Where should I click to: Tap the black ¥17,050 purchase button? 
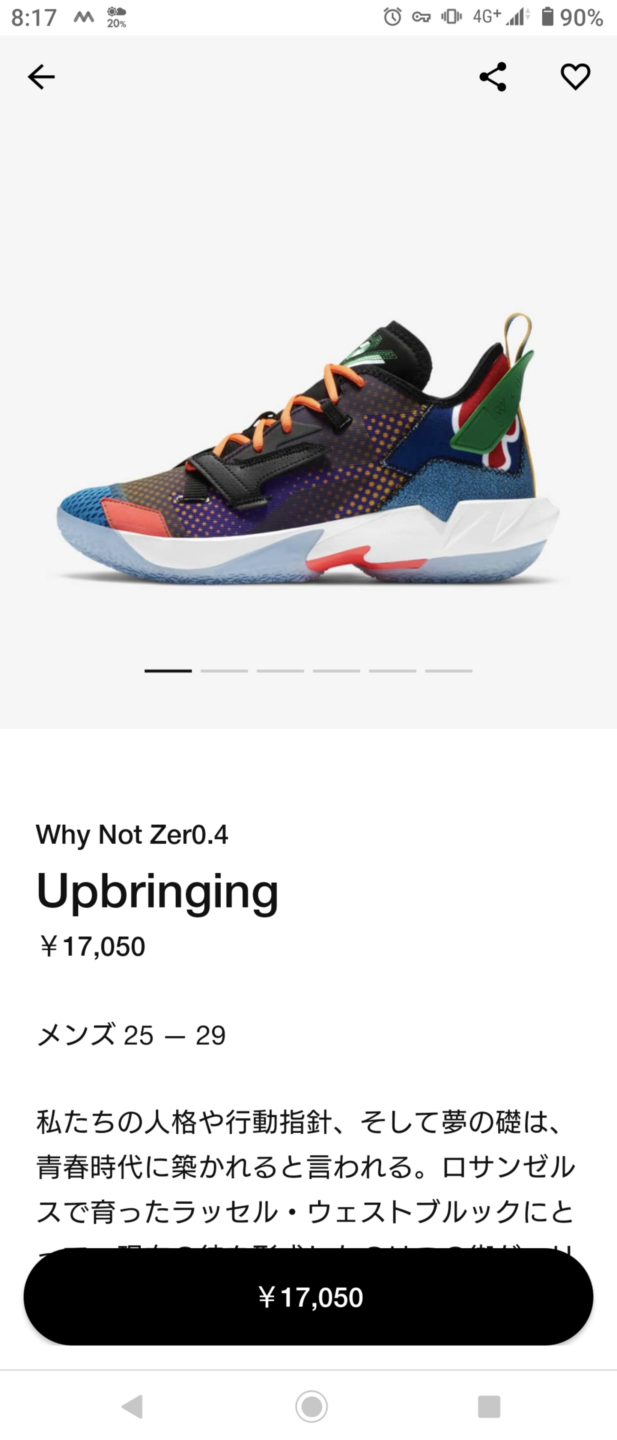point(308,1297)
